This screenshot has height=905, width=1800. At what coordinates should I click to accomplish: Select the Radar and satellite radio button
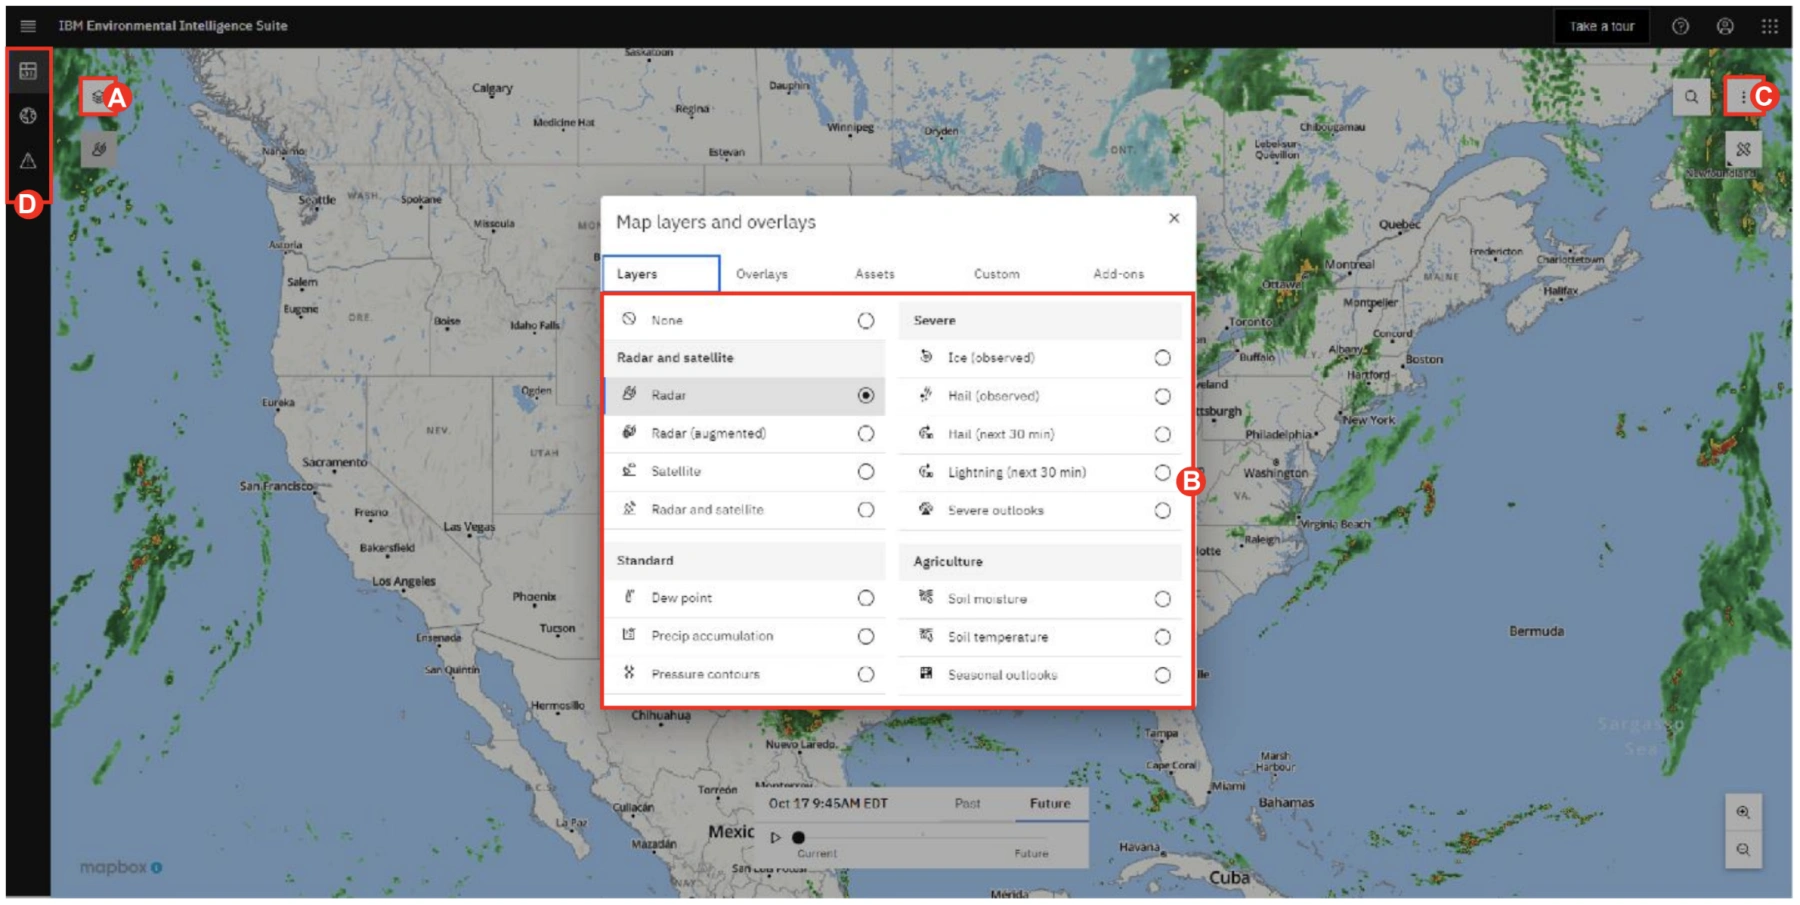tap(866, 510)
